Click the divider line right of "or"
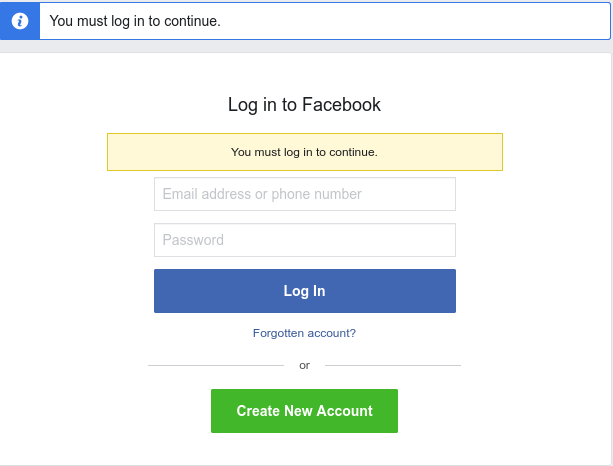 tap(393, 365)
